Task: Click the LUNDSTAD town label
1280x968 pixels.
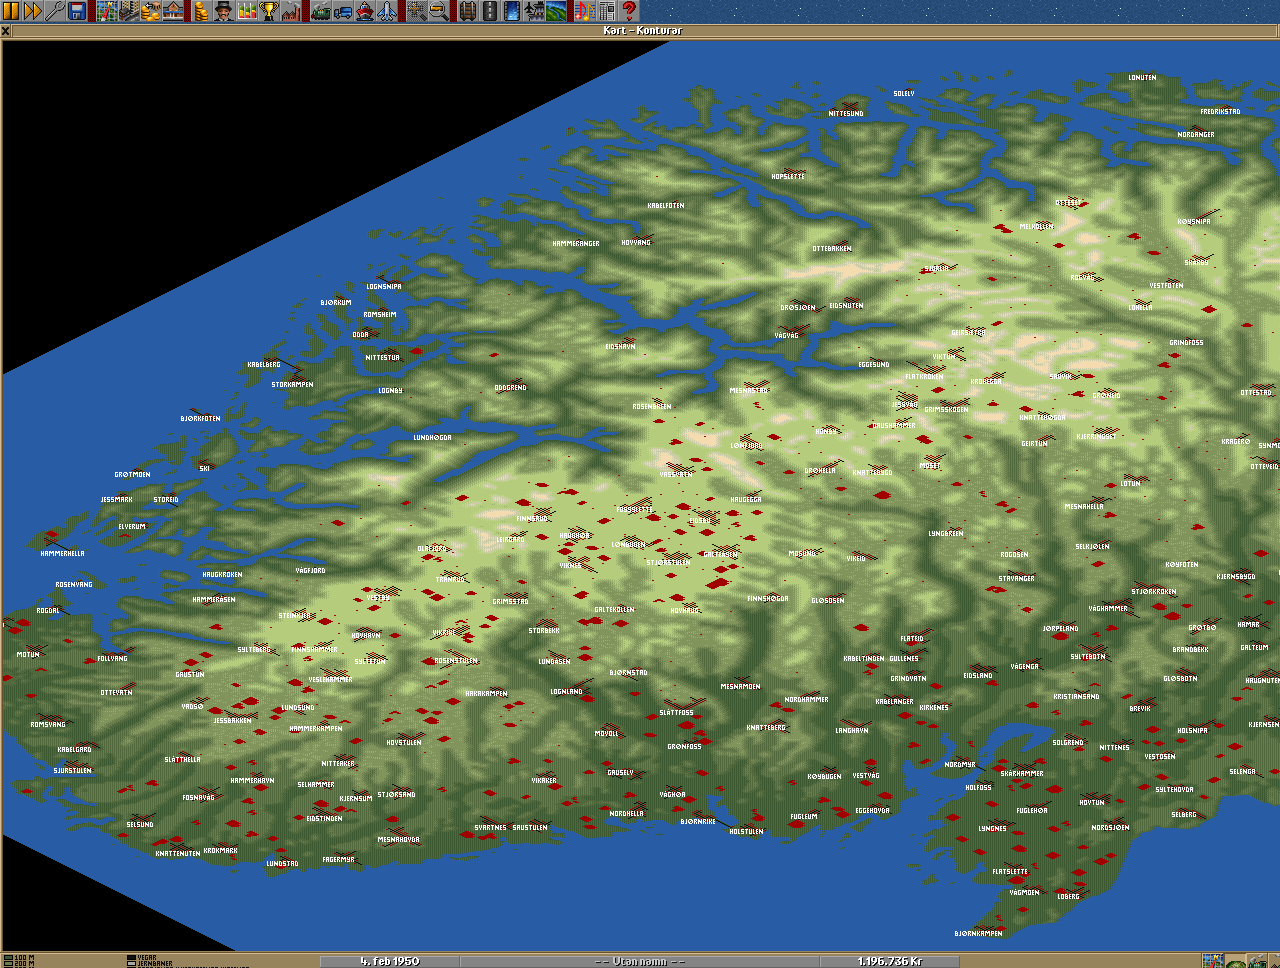Action: 283,863
